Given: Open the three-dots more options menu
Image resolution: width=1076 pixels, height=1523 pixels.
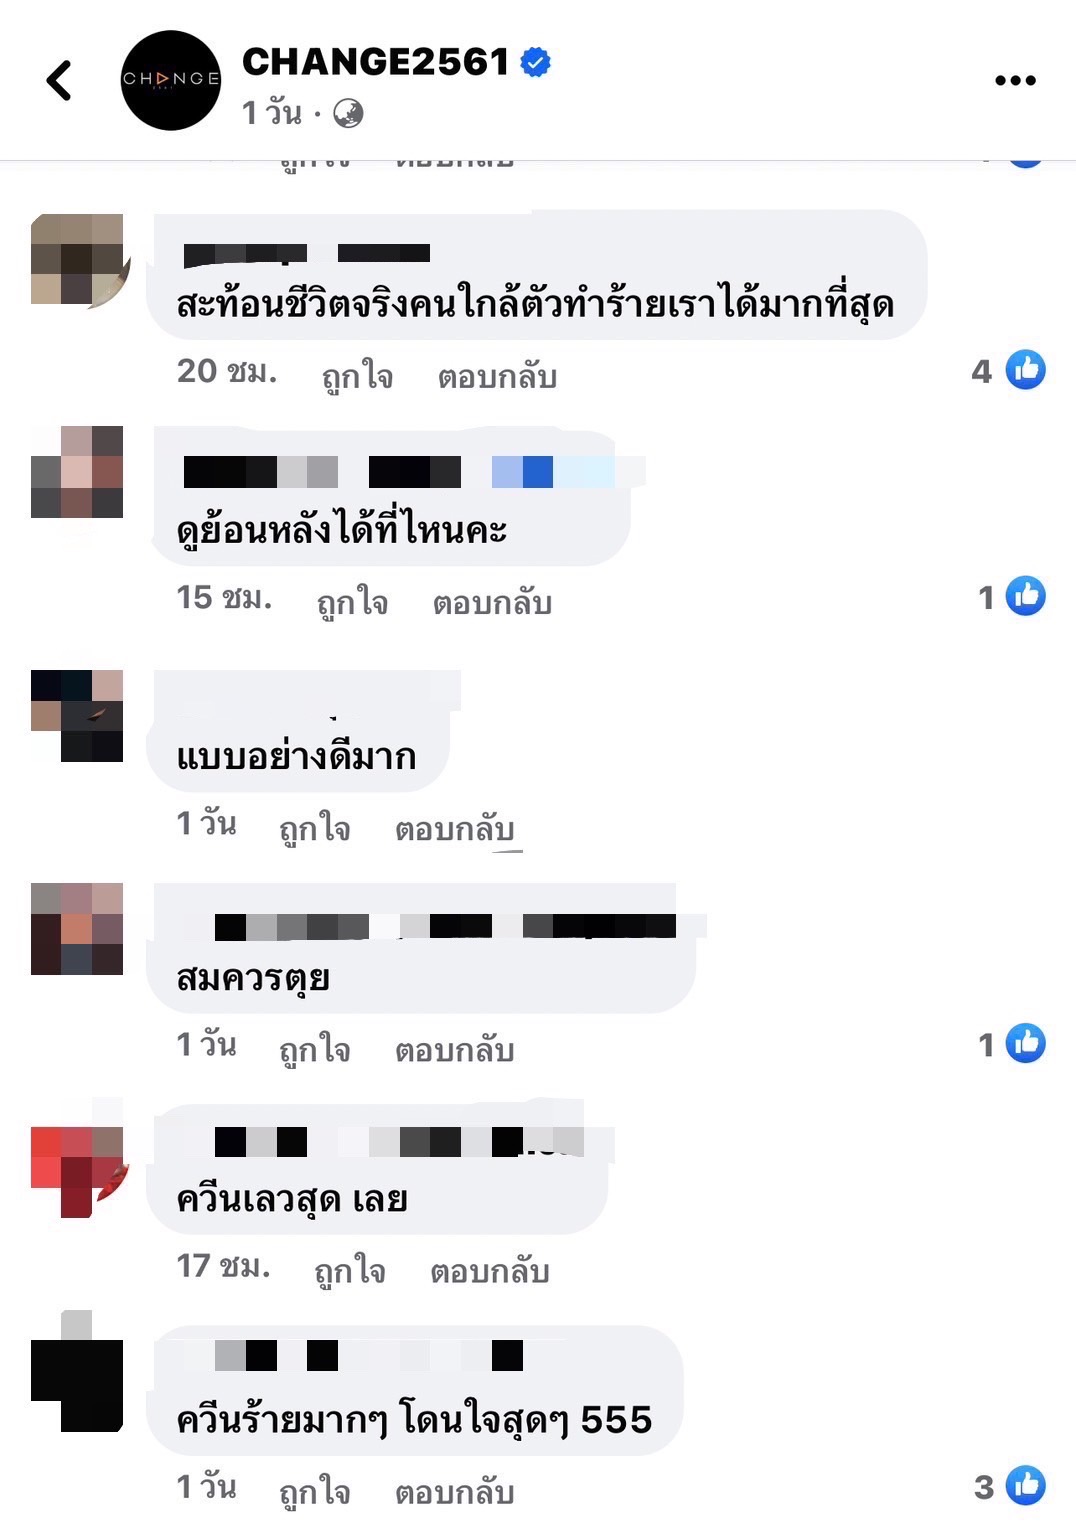Looking at the screenshot, I should click(1015, 81).
